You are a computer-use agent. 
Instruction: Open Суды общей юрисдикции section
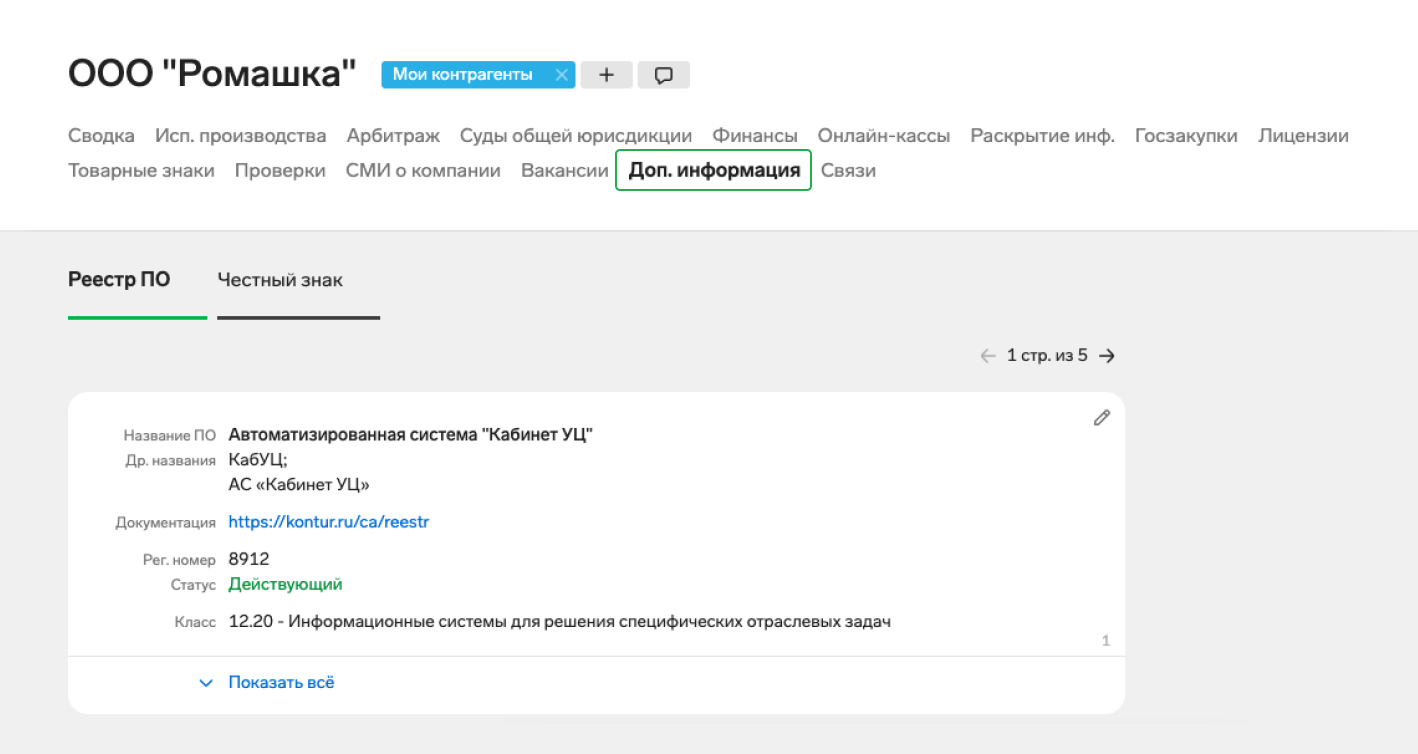click(576, 136)
